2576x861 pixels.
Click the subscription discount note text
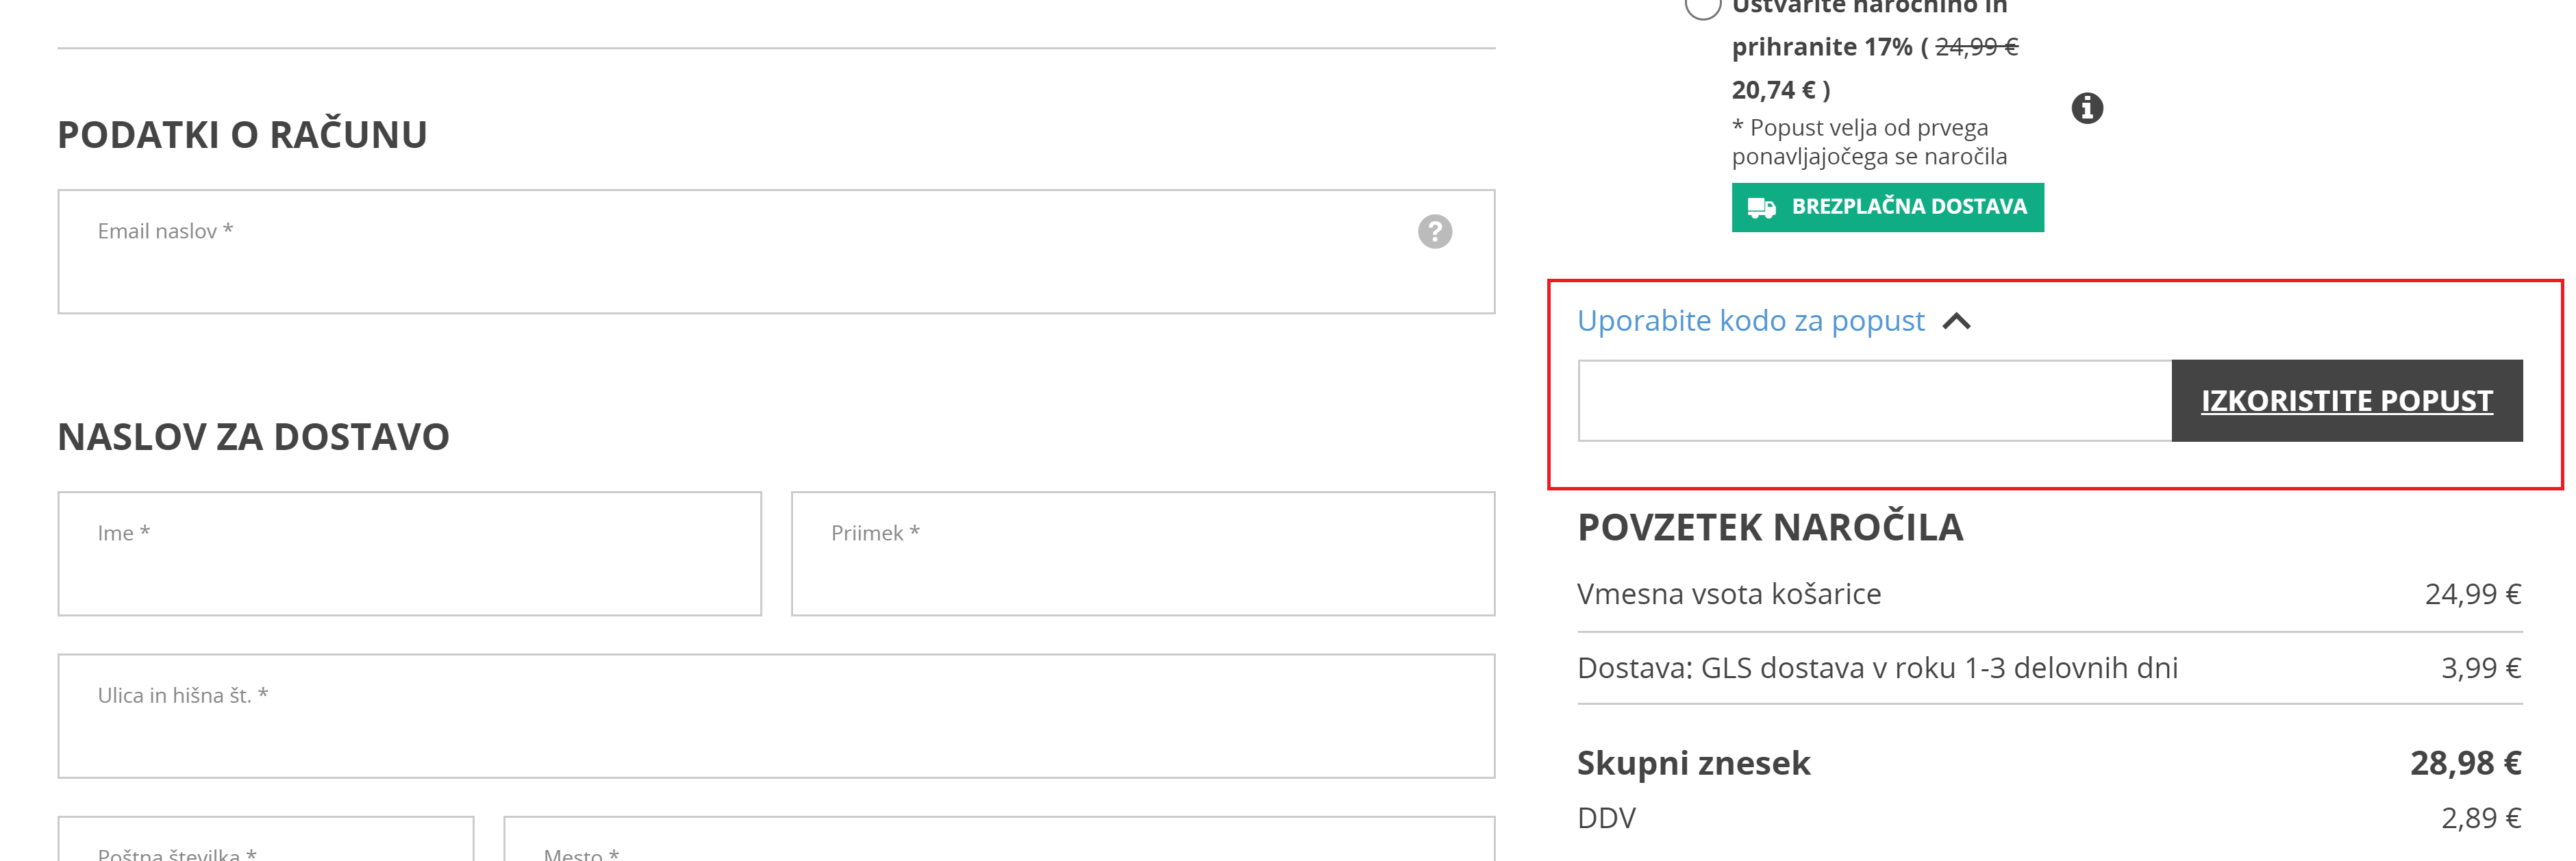pos(1869,143)
